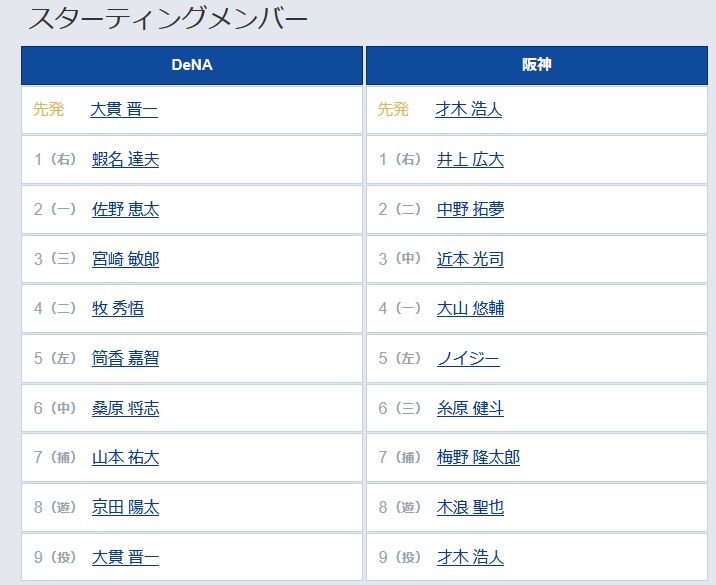Screen dimensions: 716x585
Task: Open 佐野 恵太 player page
Action: tap(125, 209)
